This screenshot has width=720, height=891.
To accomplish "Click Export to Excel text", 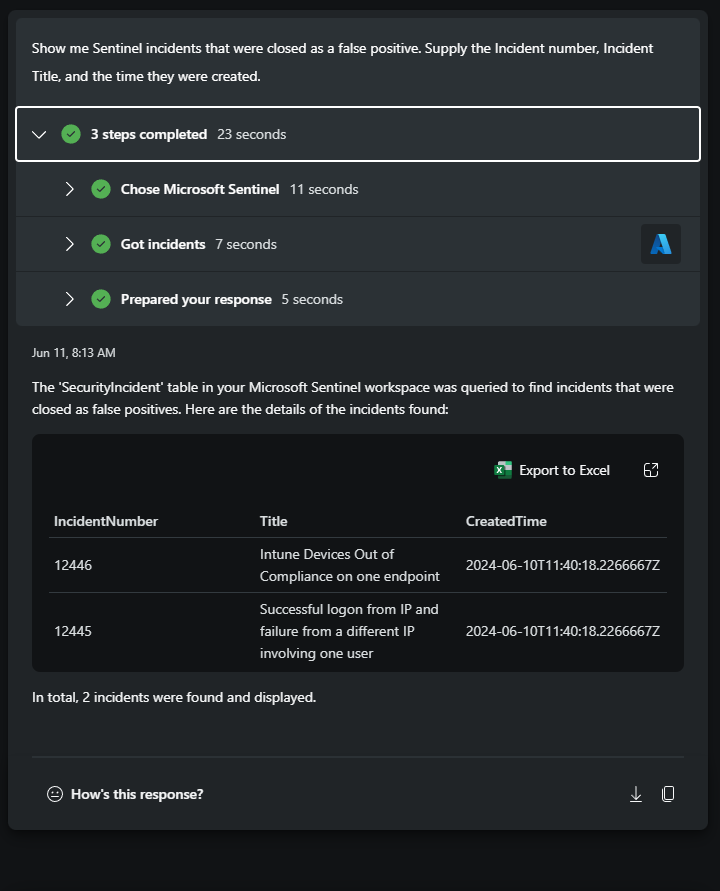I will (564, 471).
